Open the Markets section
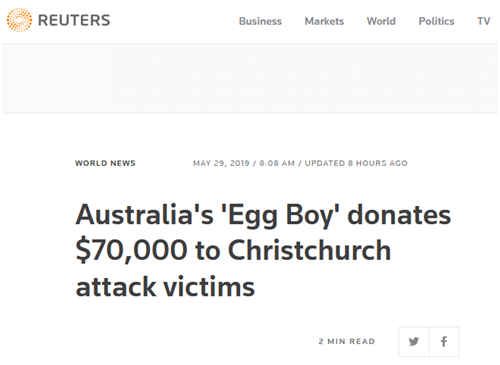 click(324, 21)
